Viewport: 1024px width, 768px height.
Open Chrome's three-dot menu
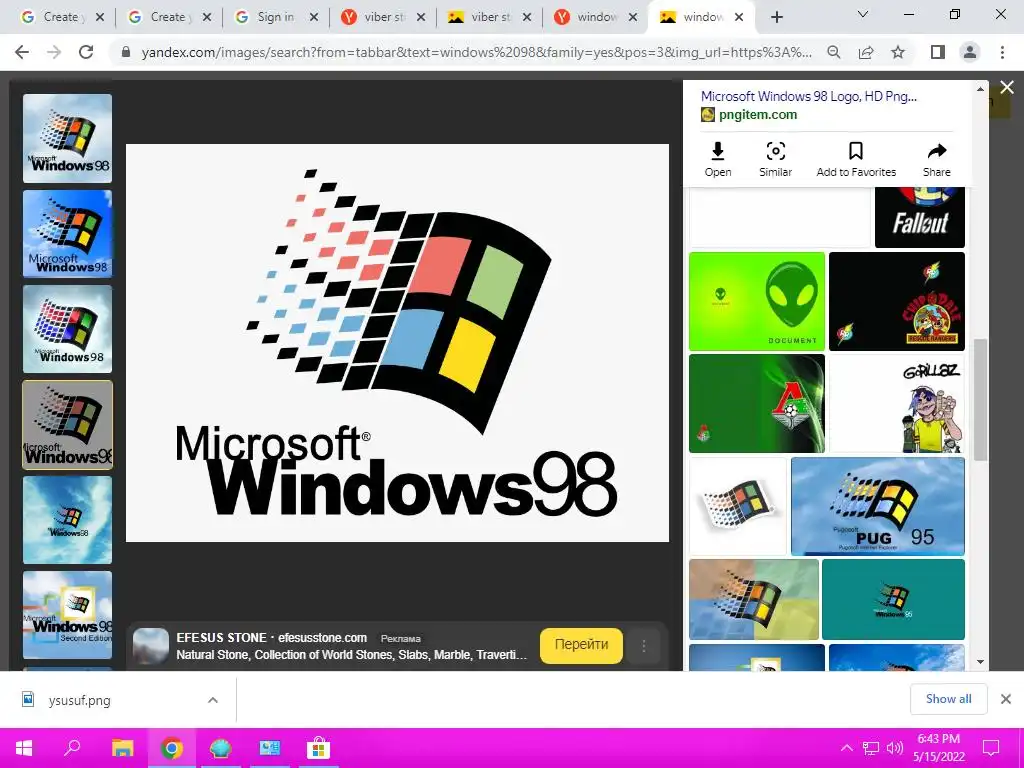(x=1002, y=52)
